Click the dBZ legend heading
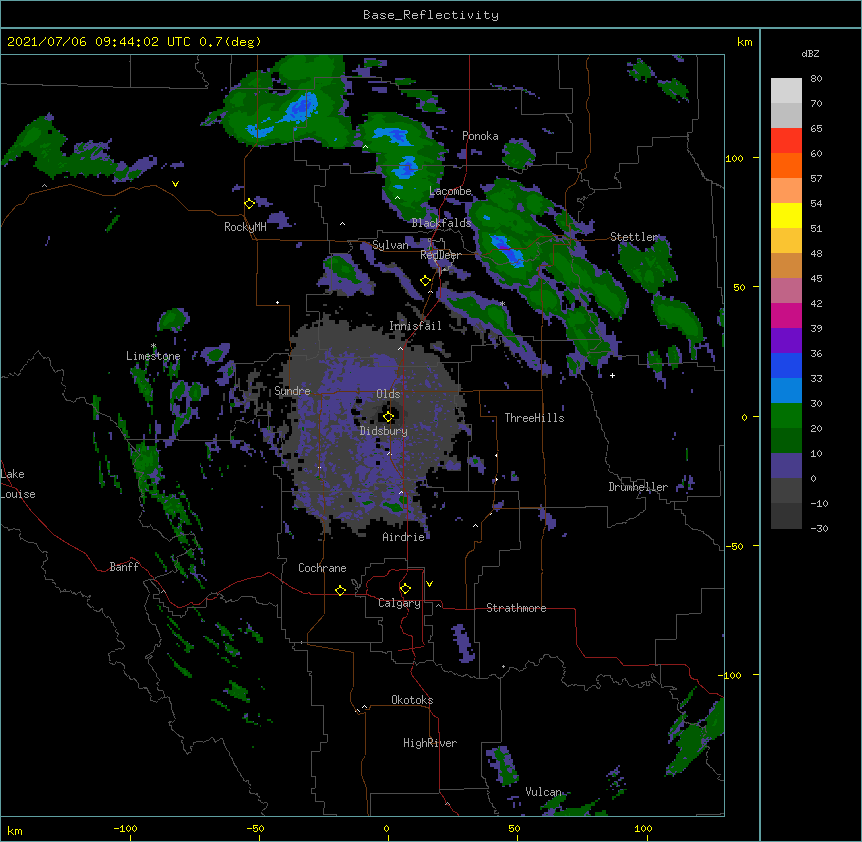The width and height of the screenshot is (862, 842). 810,54
